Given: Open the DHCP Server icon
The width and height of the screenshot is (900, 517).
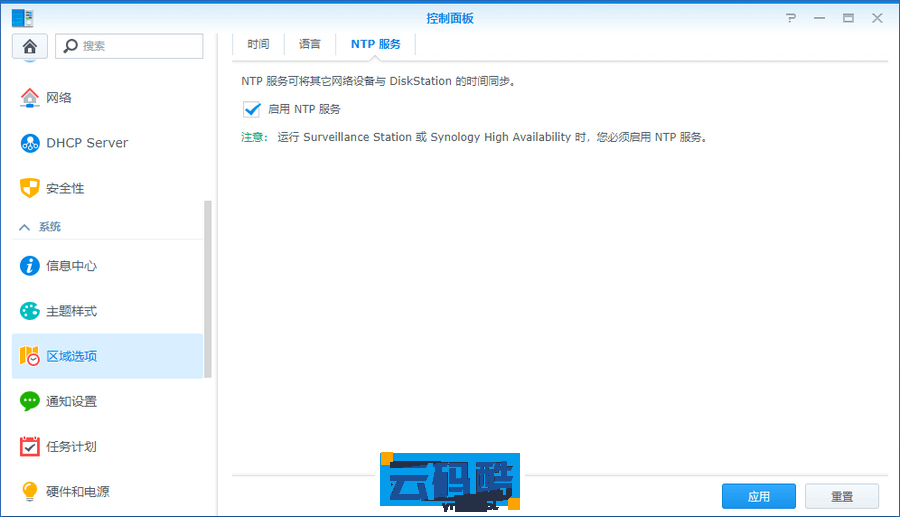Looking at the screenshot, I should coord(30,143).
